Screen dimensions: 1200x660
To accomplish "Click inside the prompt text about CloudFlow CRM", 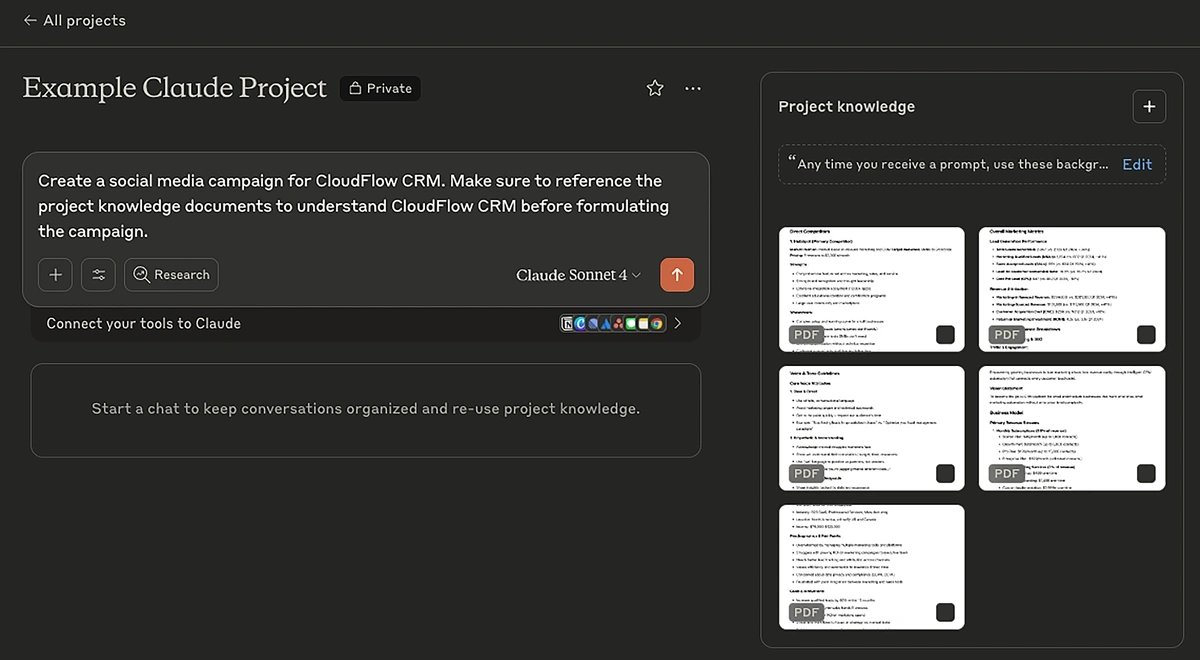I will (x=353, y=206).
